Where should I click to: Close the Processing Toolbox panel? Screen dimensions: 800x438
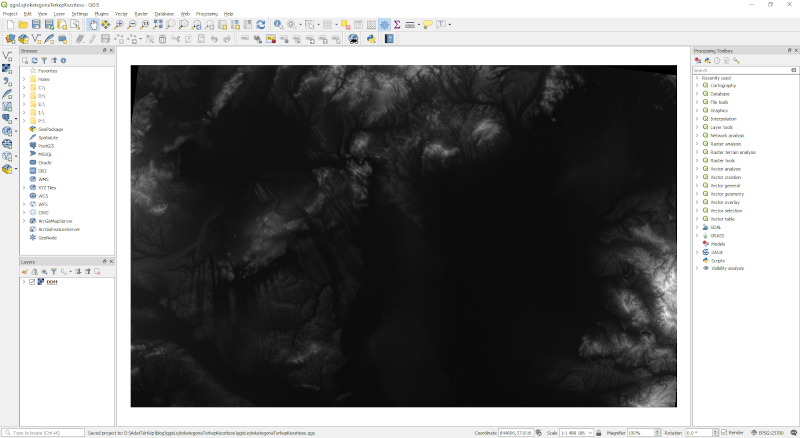point(796,51)
